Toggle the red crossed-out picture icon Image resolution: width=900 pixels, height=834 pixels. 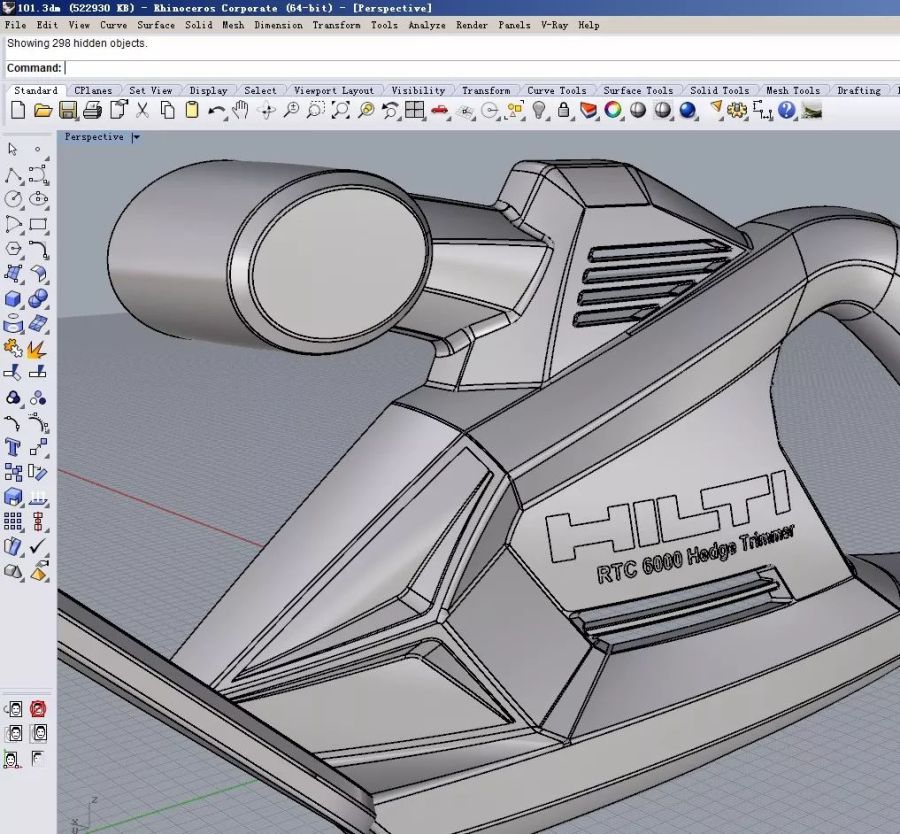38,709
